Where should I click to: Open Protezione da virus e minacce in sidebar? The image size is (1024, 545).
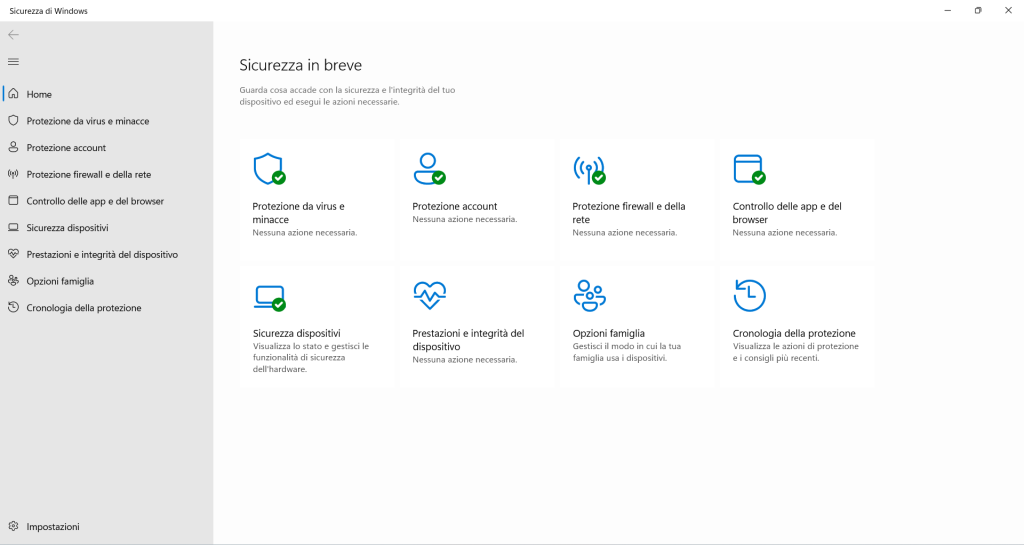[88, 121]
